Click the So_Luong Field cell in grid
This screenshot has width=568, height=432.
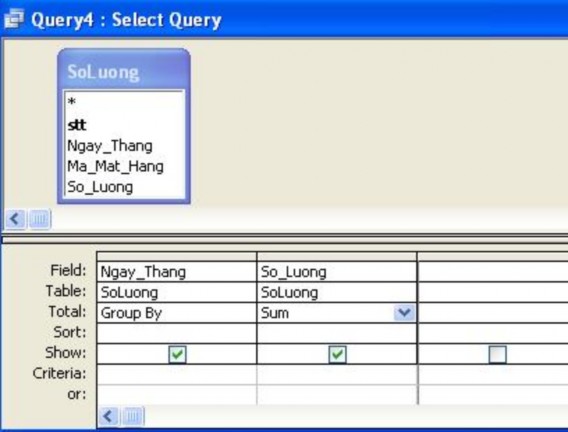click(x=337, y=272)
